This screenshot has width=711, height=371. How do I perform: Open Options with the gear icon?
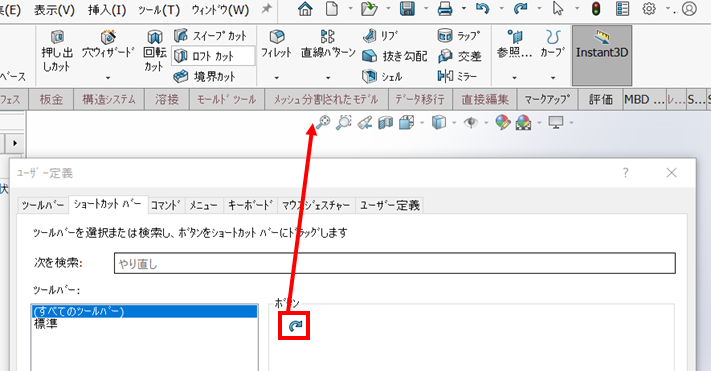coord(649,9)
